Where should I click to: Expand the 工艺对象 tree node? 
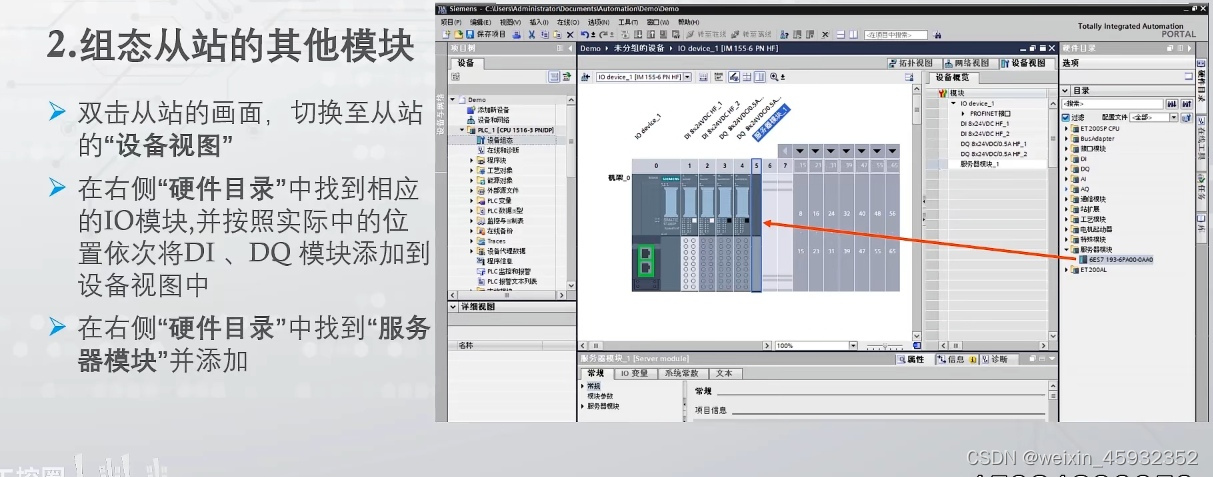(x=472, y=170)
